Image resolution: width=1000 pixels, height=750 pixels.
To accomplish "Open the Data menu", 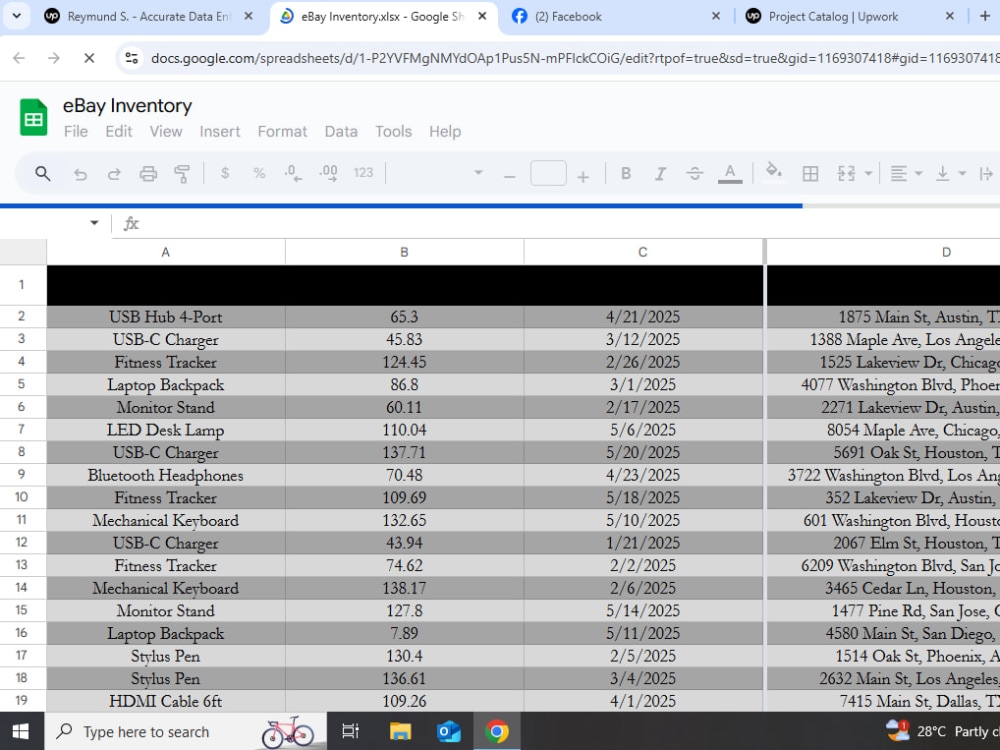I will coord(341,131).
